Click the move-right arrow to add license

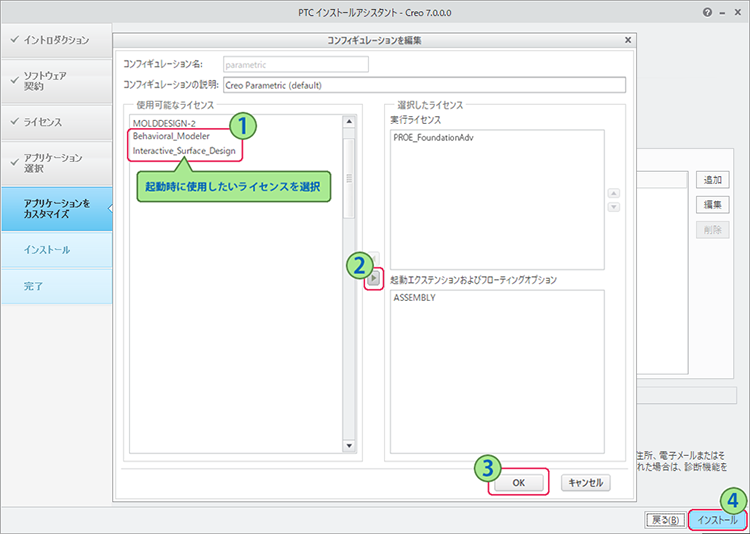374,278
